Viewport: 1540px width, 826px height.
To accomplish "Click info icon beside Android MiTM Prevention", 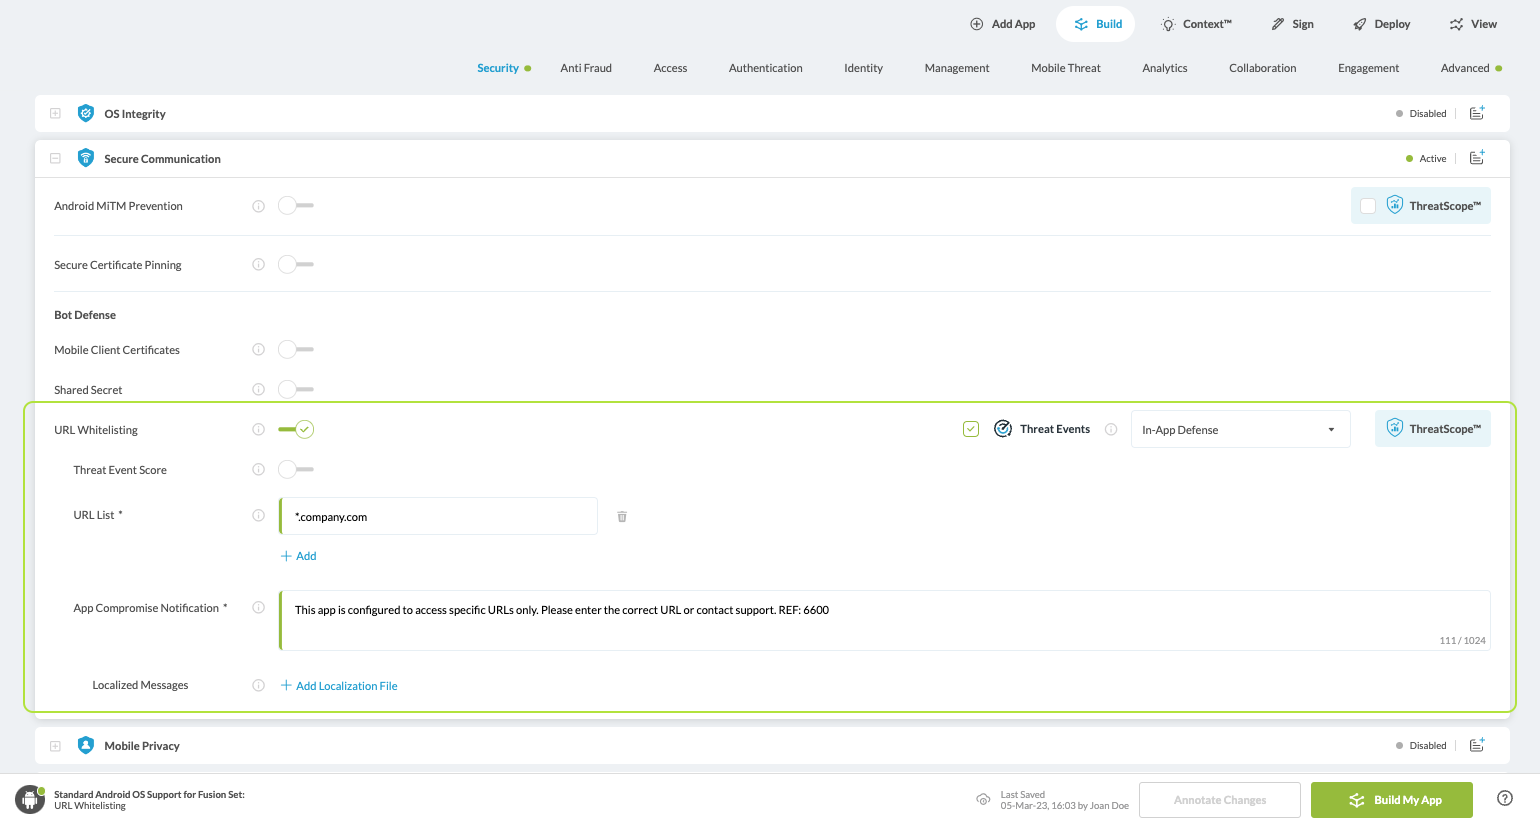I will (258, 206).
